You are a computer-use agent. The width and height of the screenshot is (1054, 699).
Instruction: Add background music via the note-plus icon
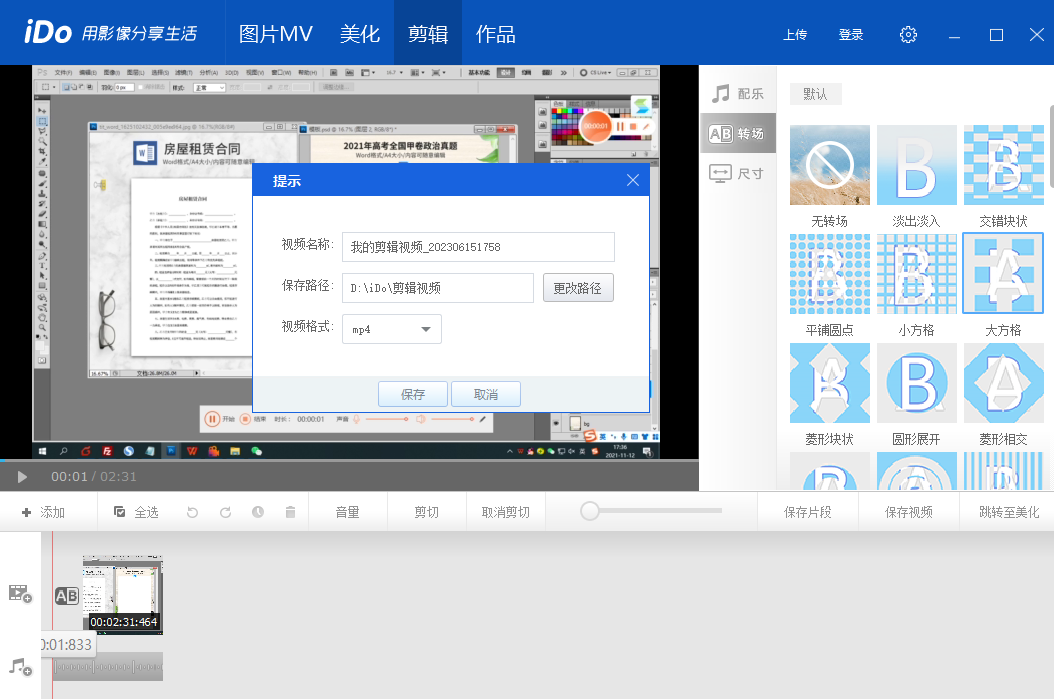point(19,668)
